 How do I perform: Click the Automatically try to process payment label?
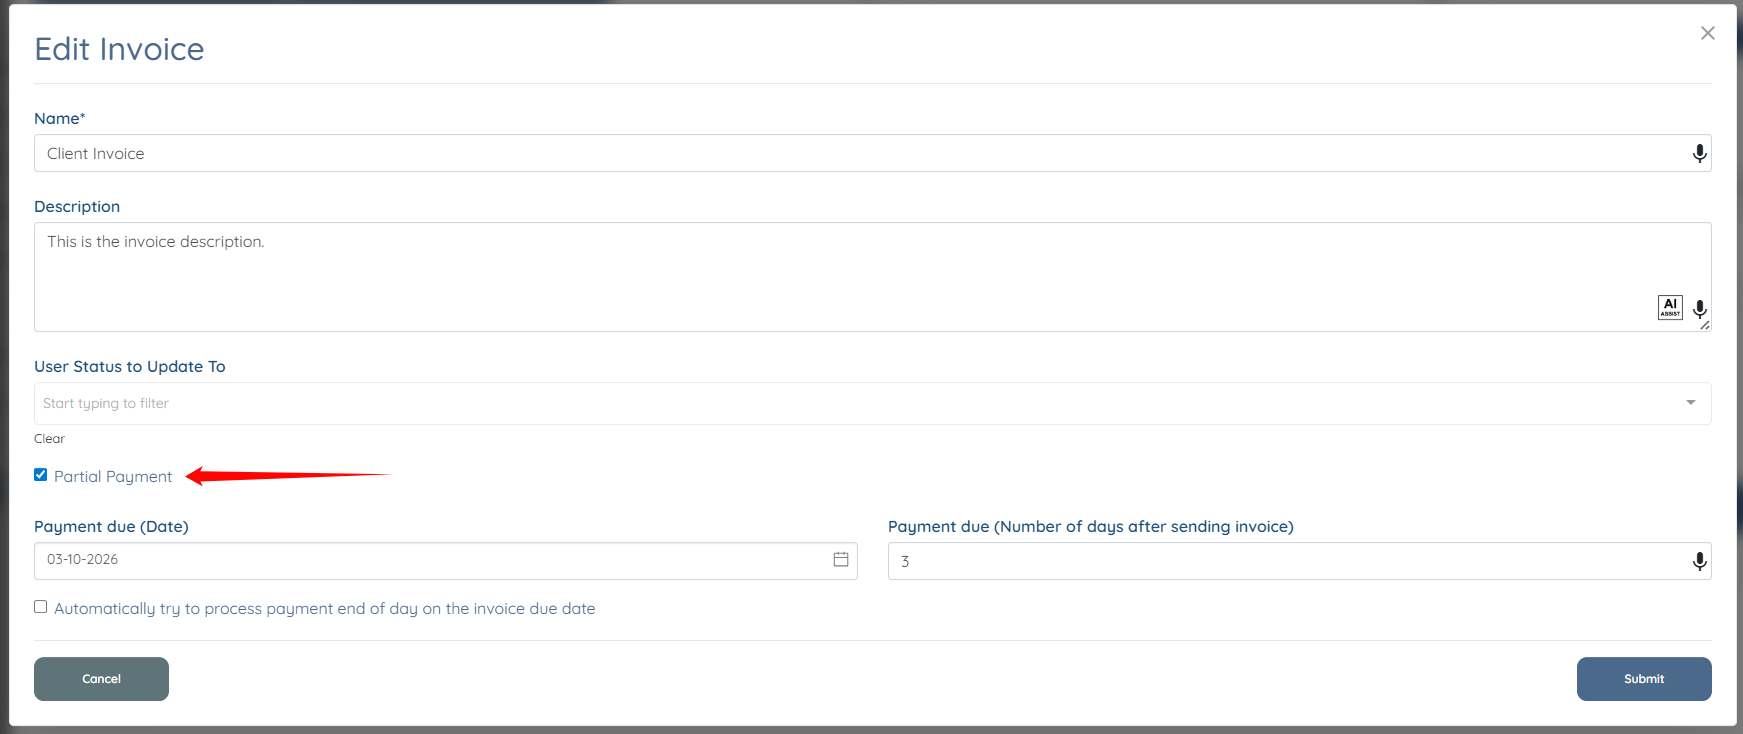click(x=325, y=609)
